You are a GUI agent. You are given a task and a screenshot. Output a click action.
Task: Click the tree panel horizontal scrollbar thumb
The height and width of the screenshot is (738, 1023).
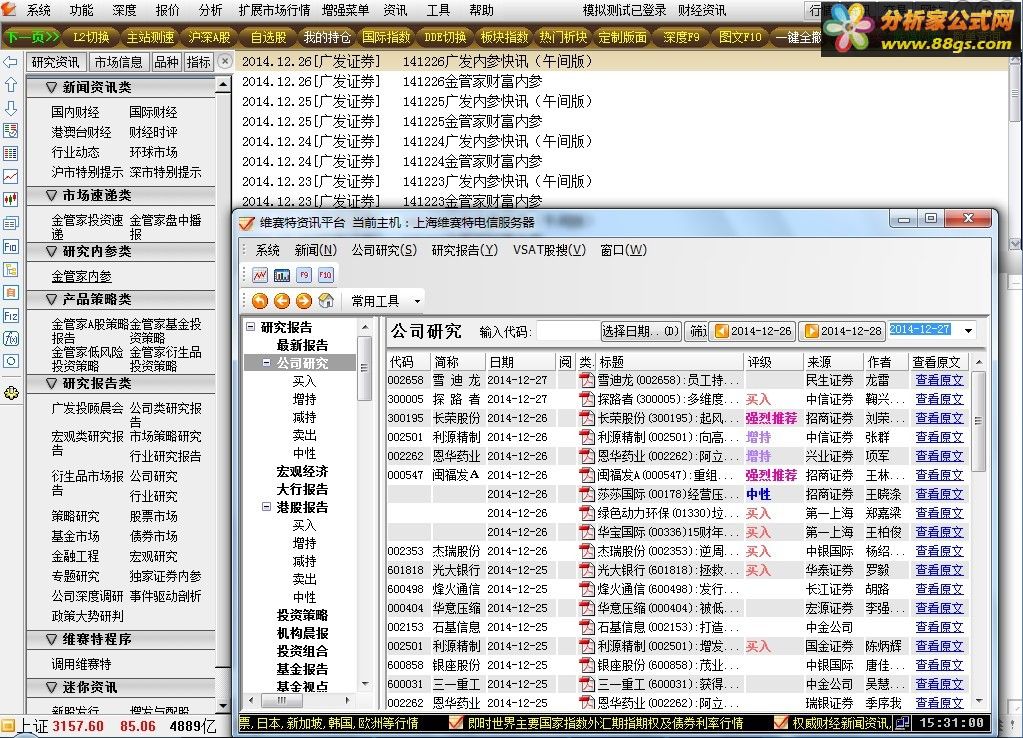click(282, 700)
